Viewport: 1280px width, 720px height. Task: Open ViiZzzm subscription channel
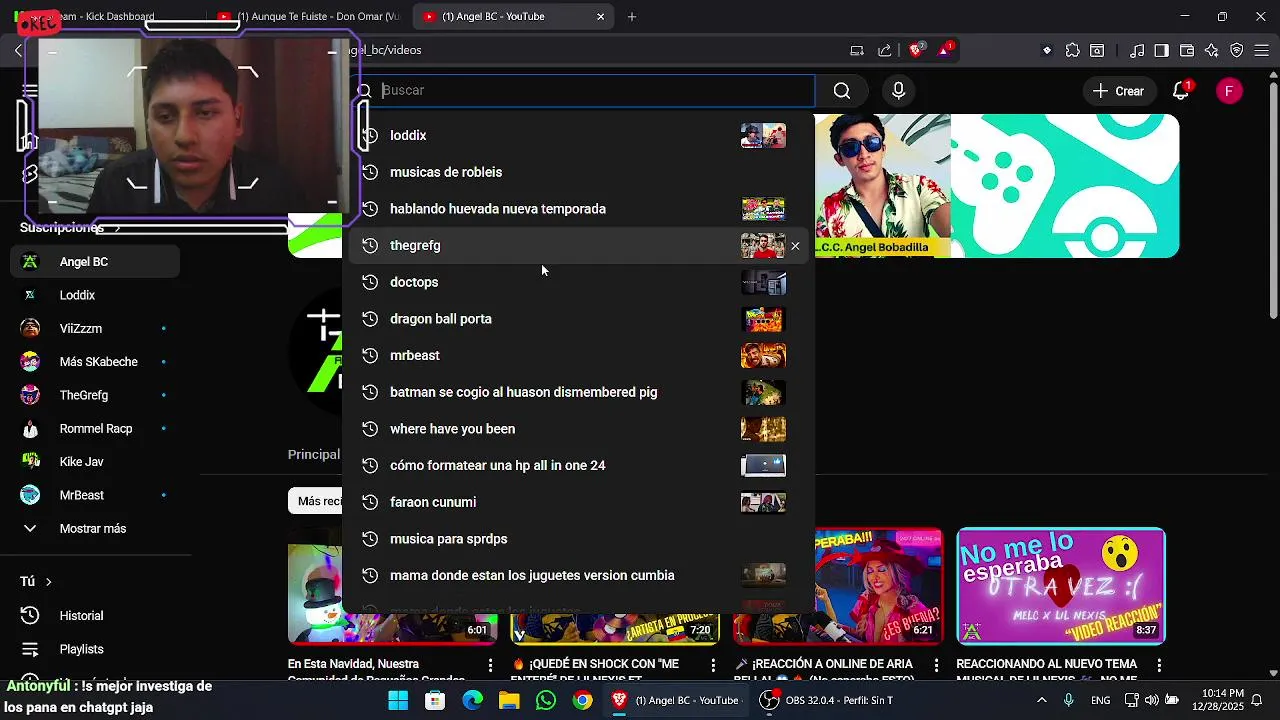pyautogui.click(x=95, y=329)
